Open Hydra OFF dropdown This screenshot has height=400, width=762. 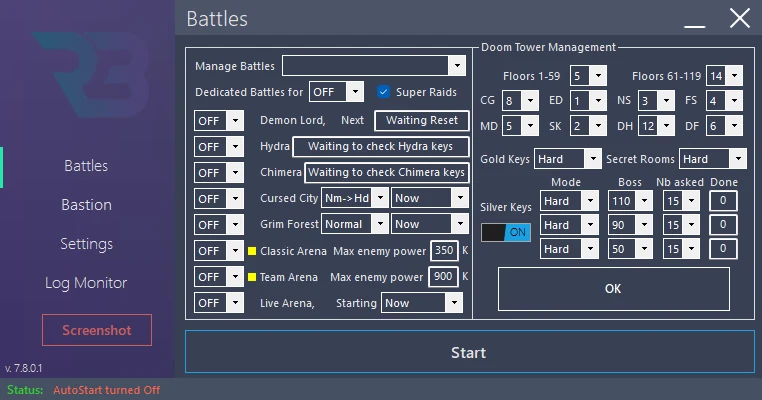coord(219,147)
